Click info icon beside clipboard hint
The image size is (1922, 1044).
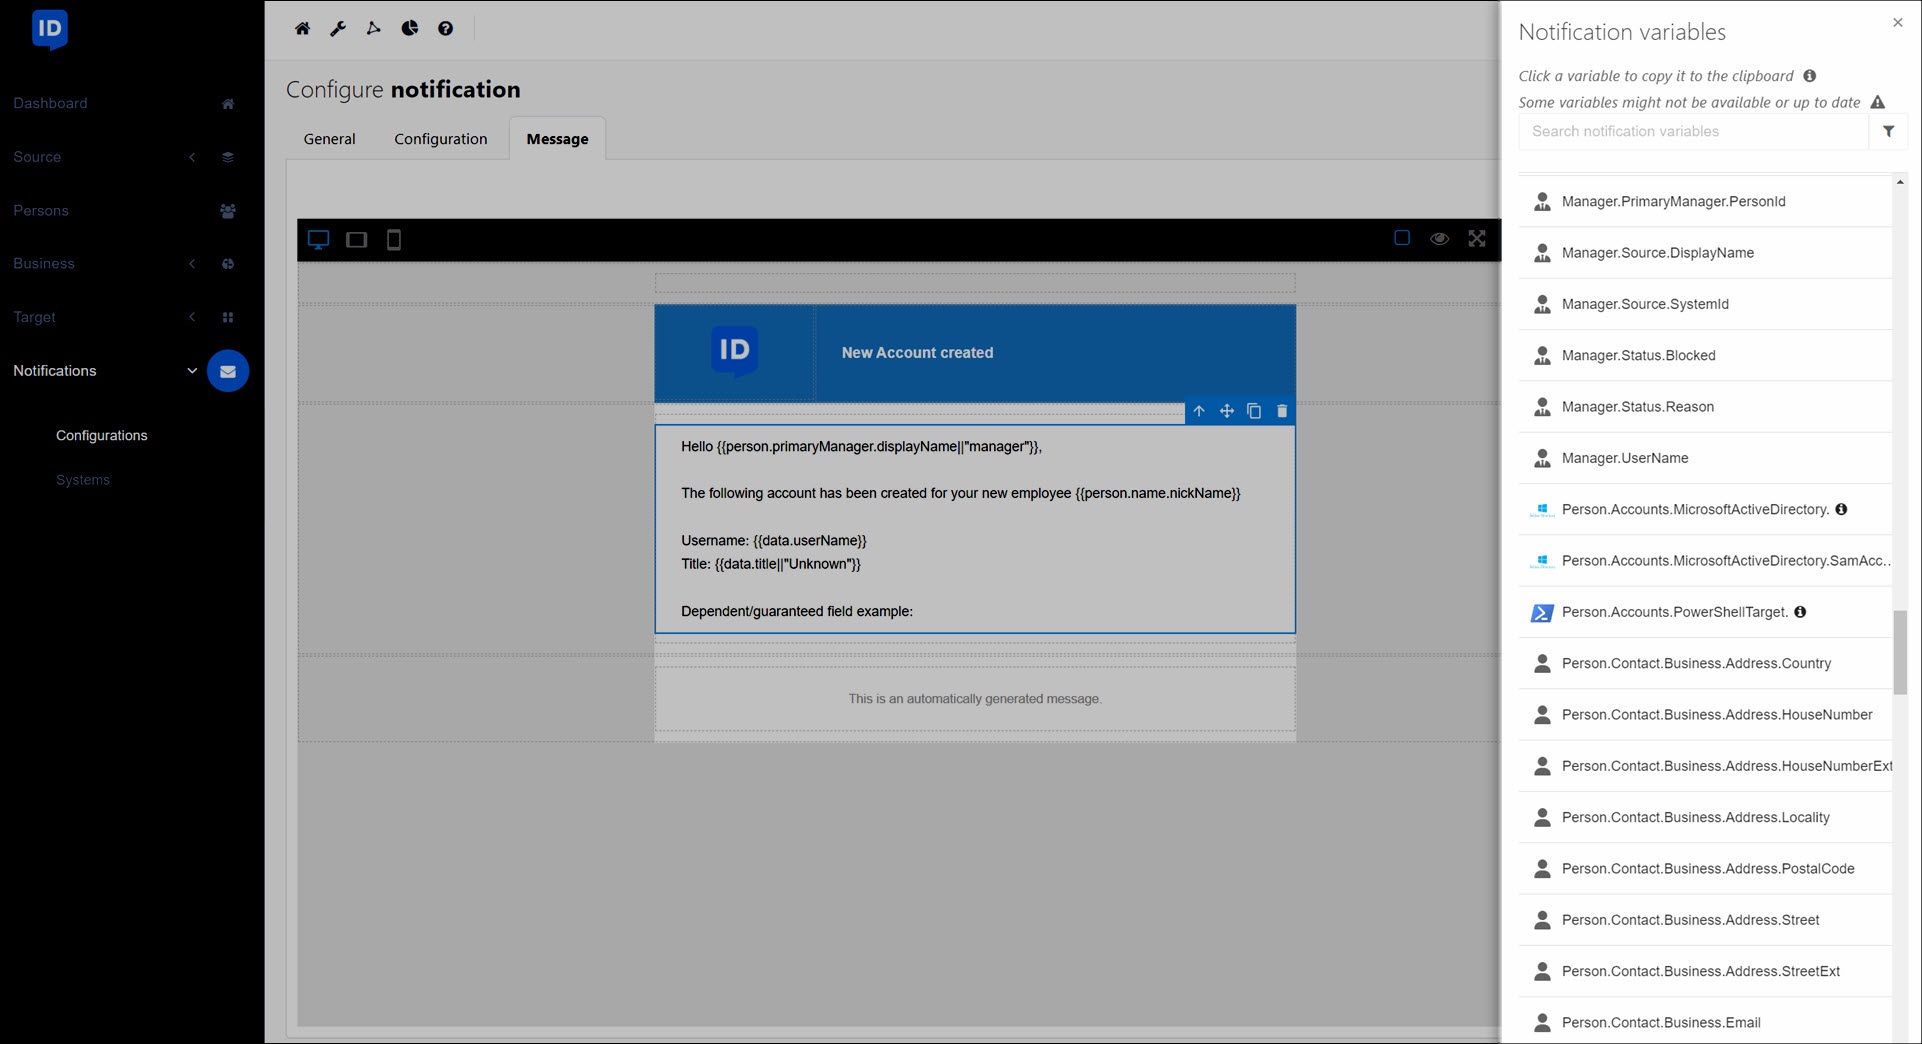1810,76
